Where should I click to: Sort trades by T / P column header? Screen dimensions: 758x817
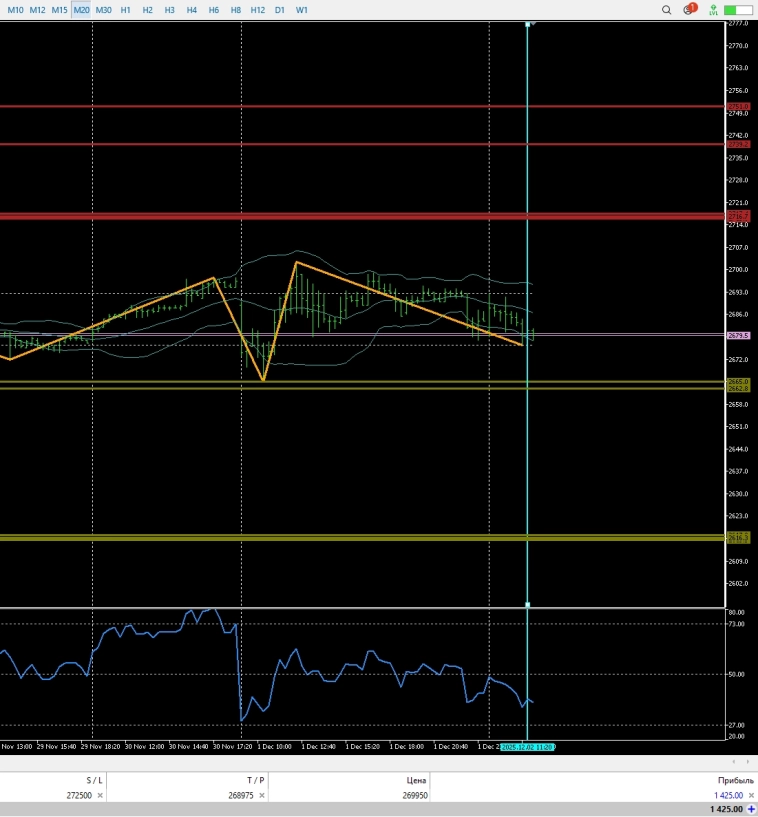(255, 781)
